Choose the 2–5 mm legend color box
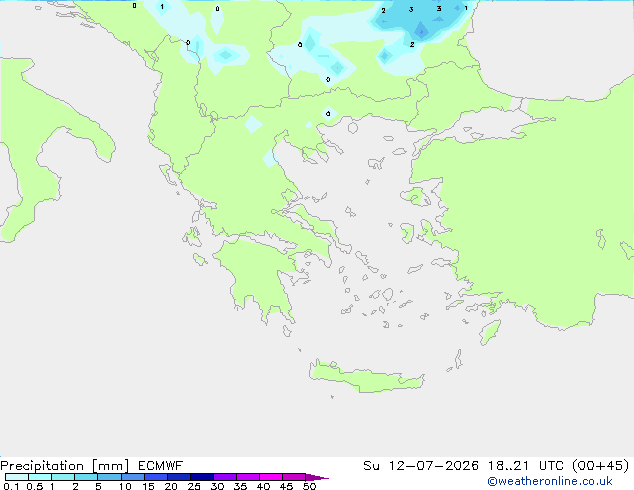This screenshot has width=634, height=490. (x=86, y=477)
